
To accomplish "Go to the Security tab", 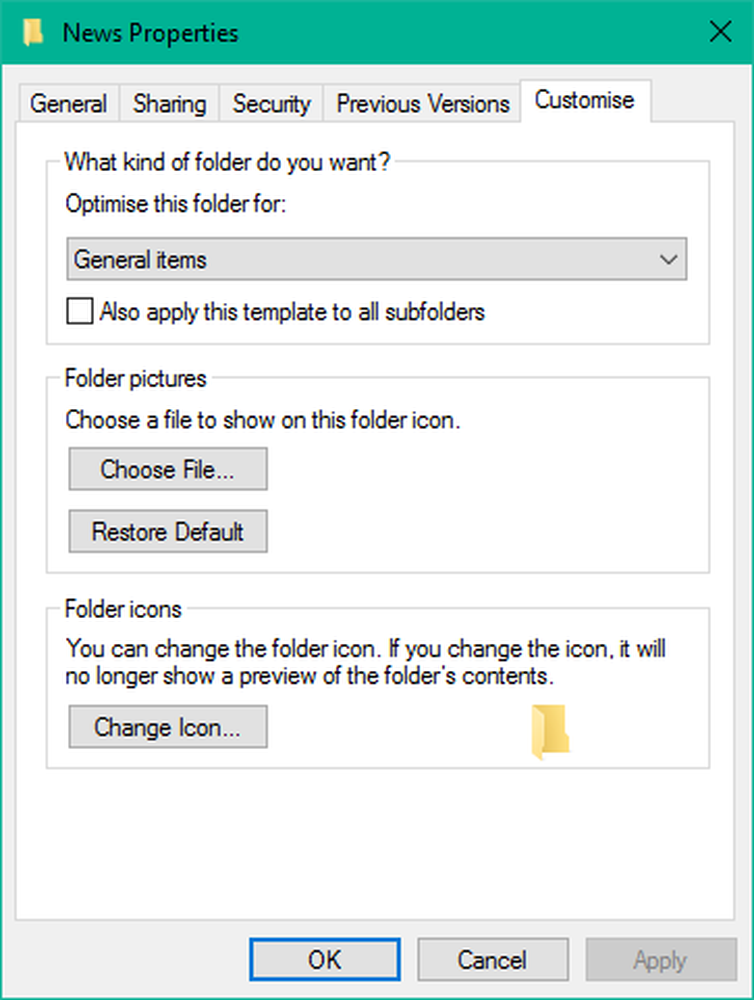I will click(270, 103).
